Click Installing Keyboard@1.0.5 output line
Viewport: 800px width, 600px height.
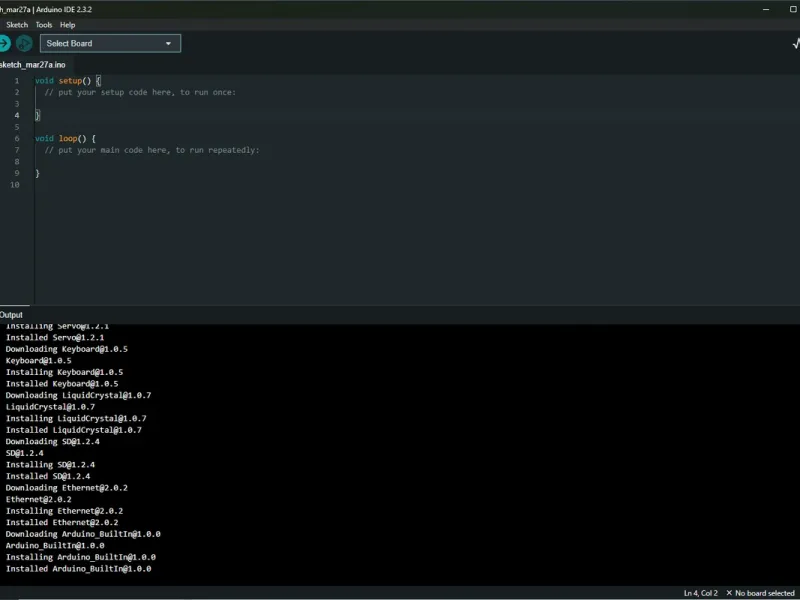pos(64,372)
